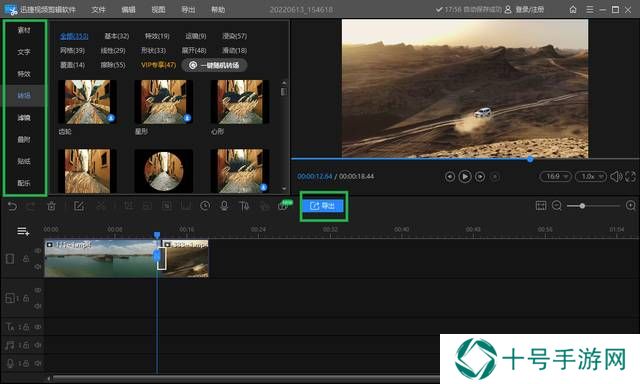Adjust the timeline zoom slider handle
This screenshot has width=640, height=384.
[x=582, y=206]
